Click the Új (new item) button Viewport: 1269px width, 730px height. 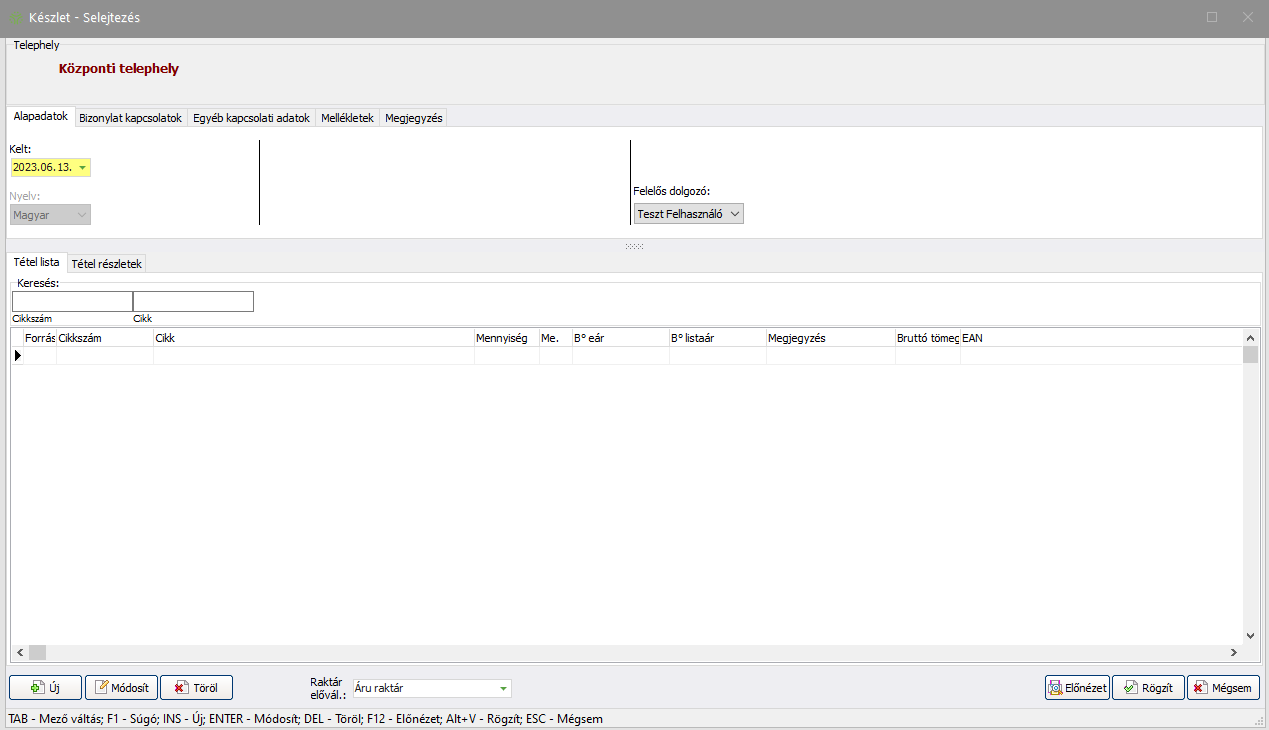(45, 688)
